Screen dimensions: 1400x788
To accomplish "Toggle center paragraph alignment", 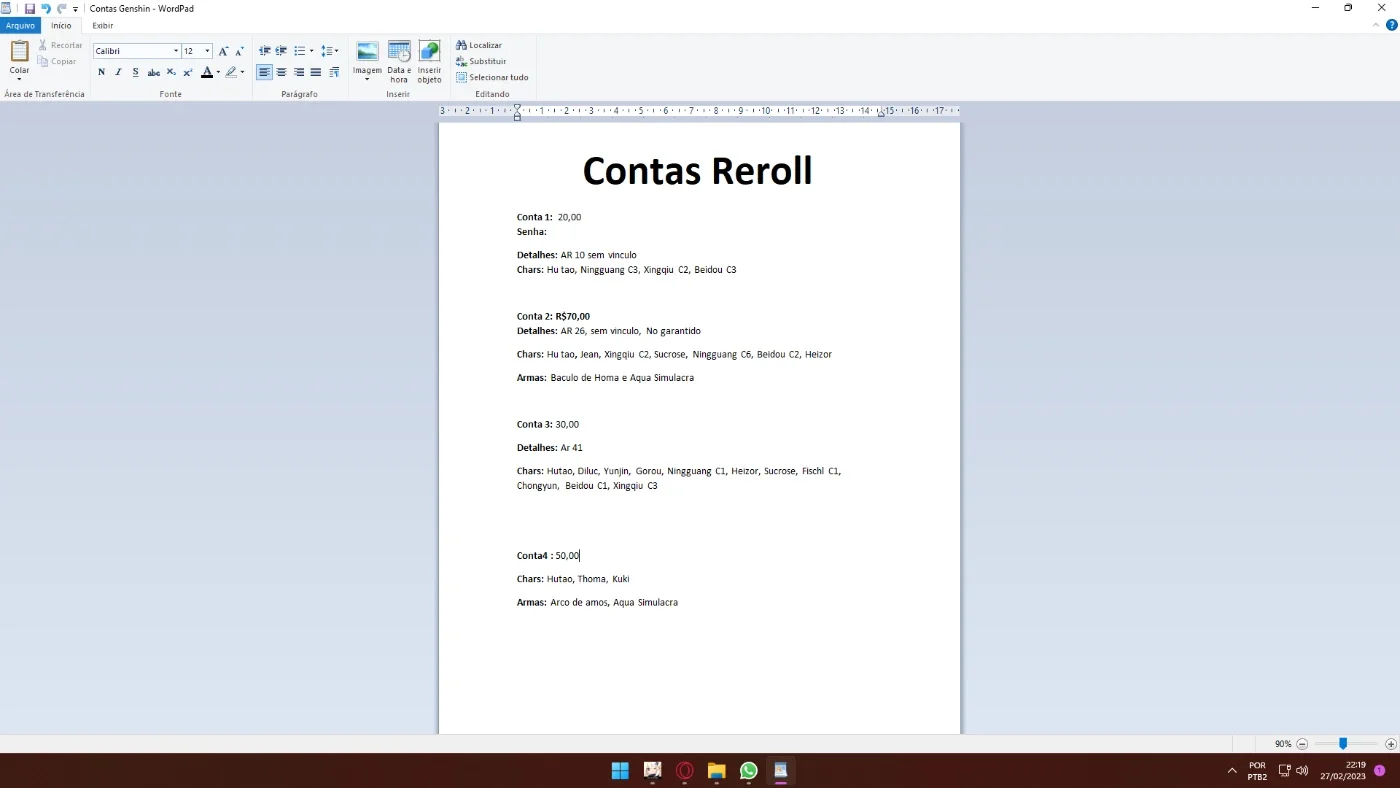I will click(x=281, y=72).
